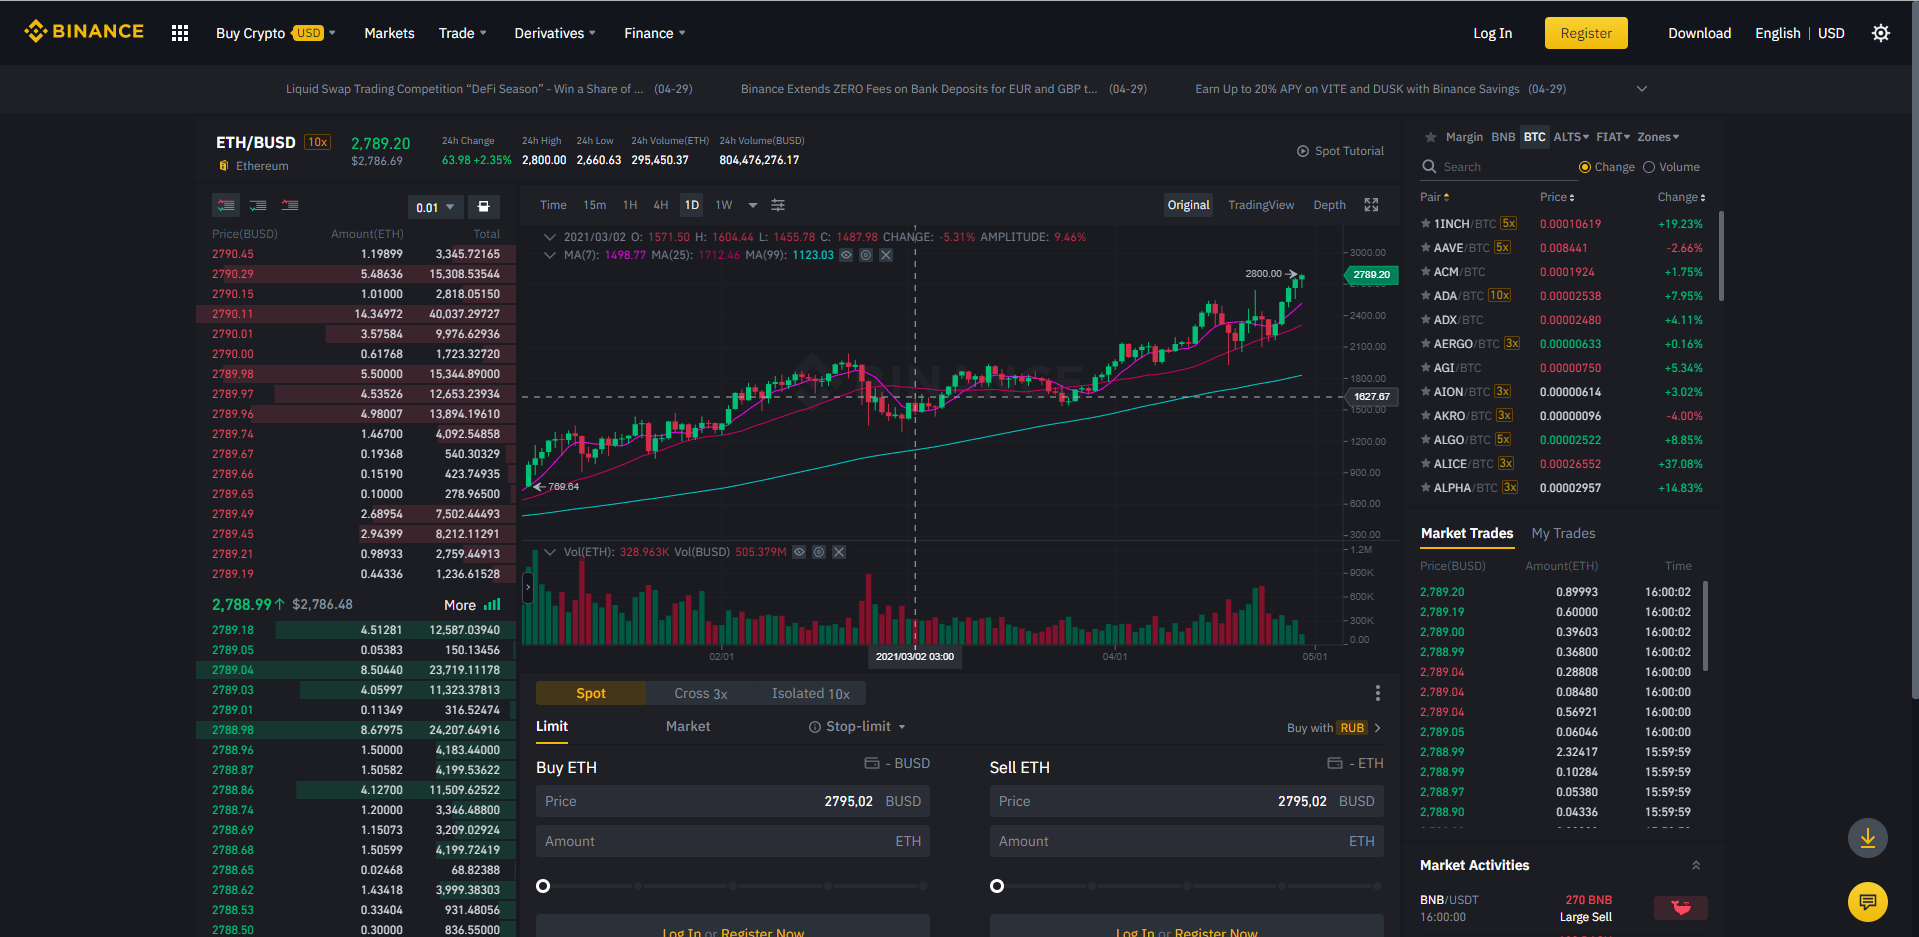Image resolution: width=1919 pixels, height=937 pixels.
Task: Open the apps grid menu
Action: pos(180,33)
